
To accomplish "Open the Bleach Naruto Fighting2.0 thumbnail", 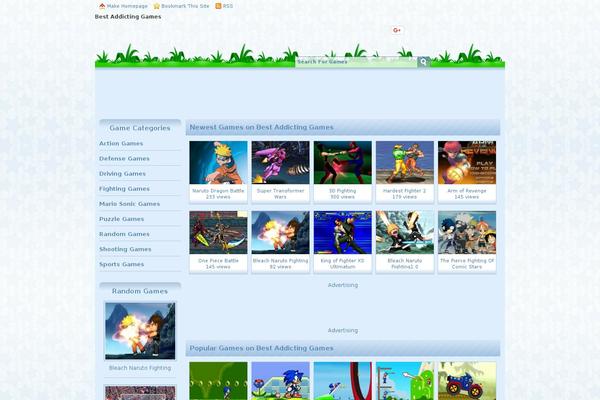I will point(405,232).
